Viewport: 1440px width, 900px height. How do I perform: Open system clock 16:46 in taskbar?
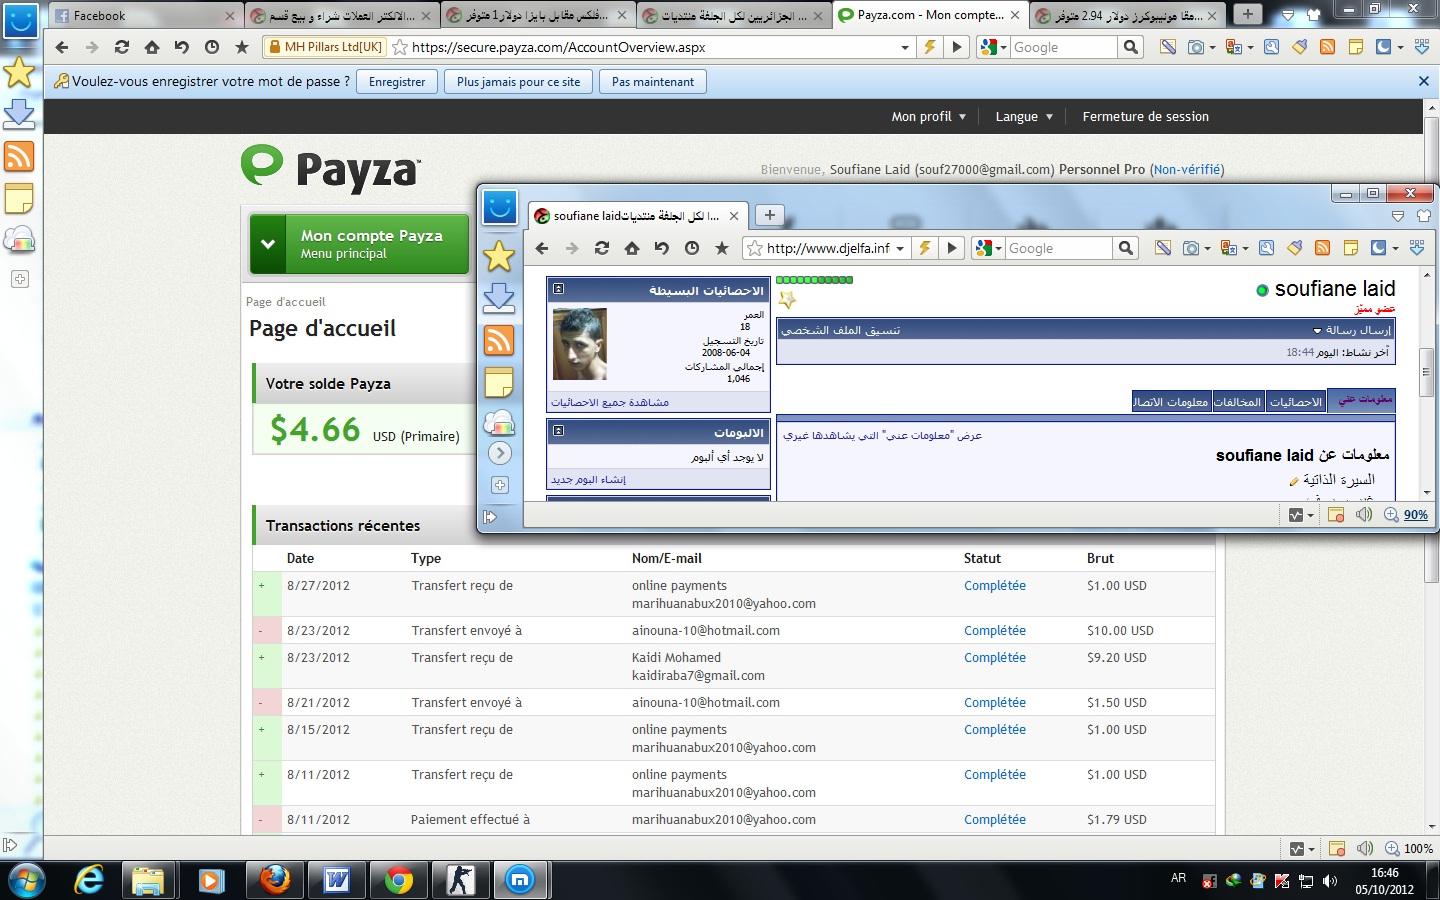point(1385,873)
